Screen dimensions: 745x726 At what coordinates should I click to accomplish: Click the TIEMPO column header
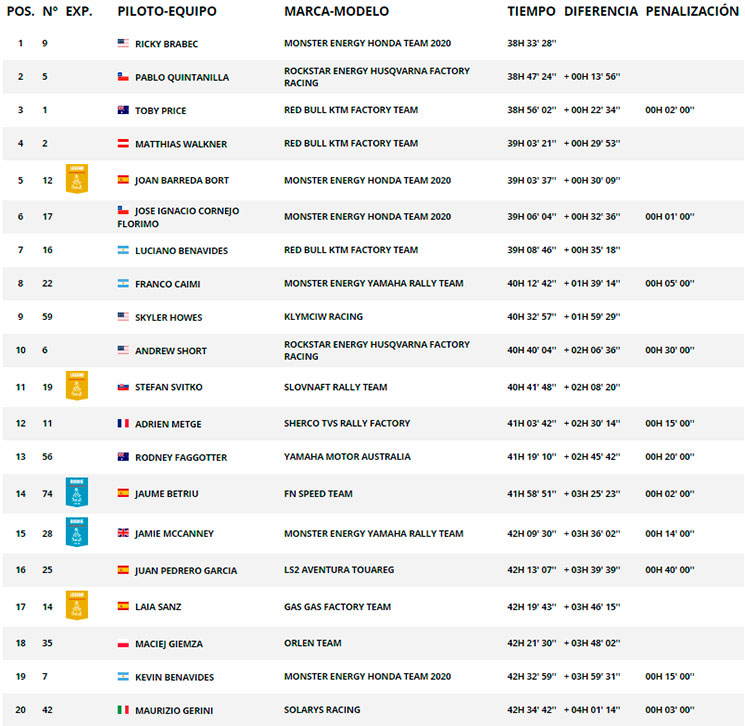(531, 11)
